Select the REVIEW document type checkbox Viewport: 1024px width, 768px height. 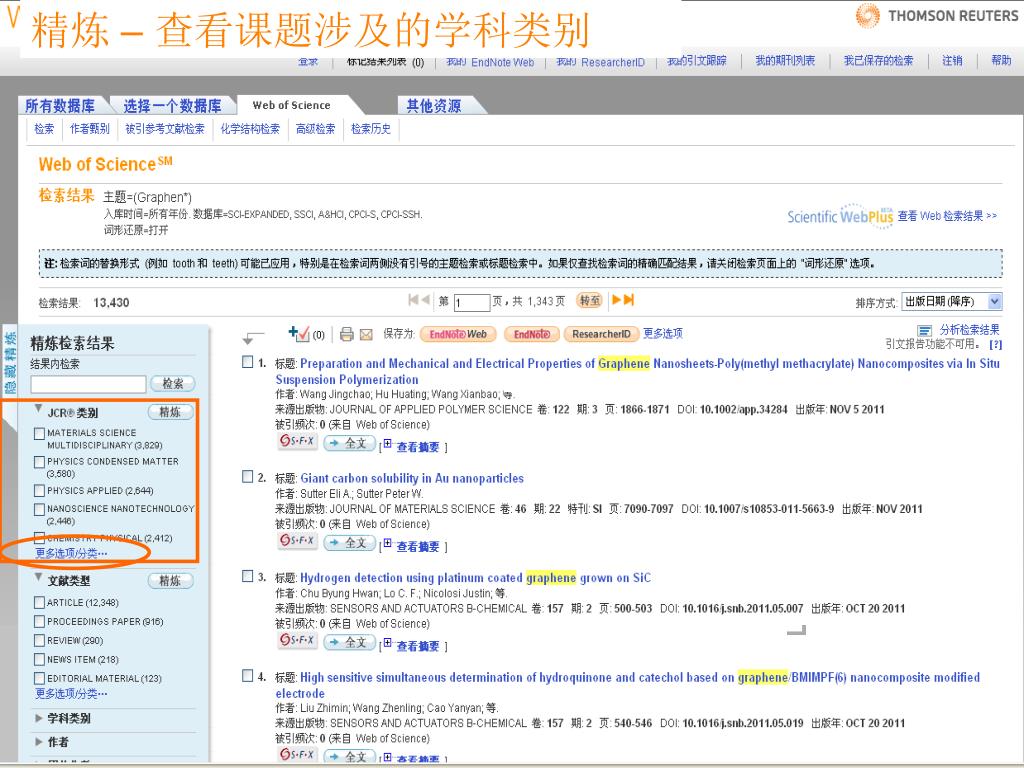[40, 640]
